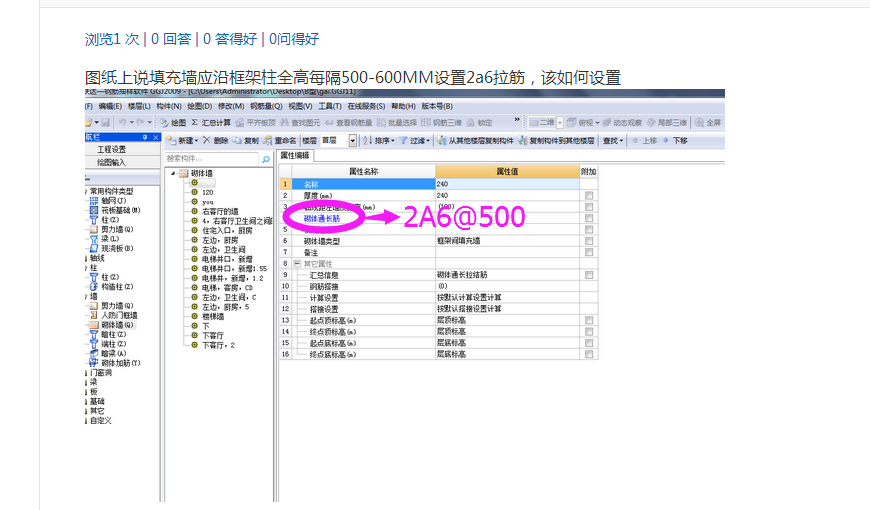Open the 新建 dropdown

click(183, 140)
